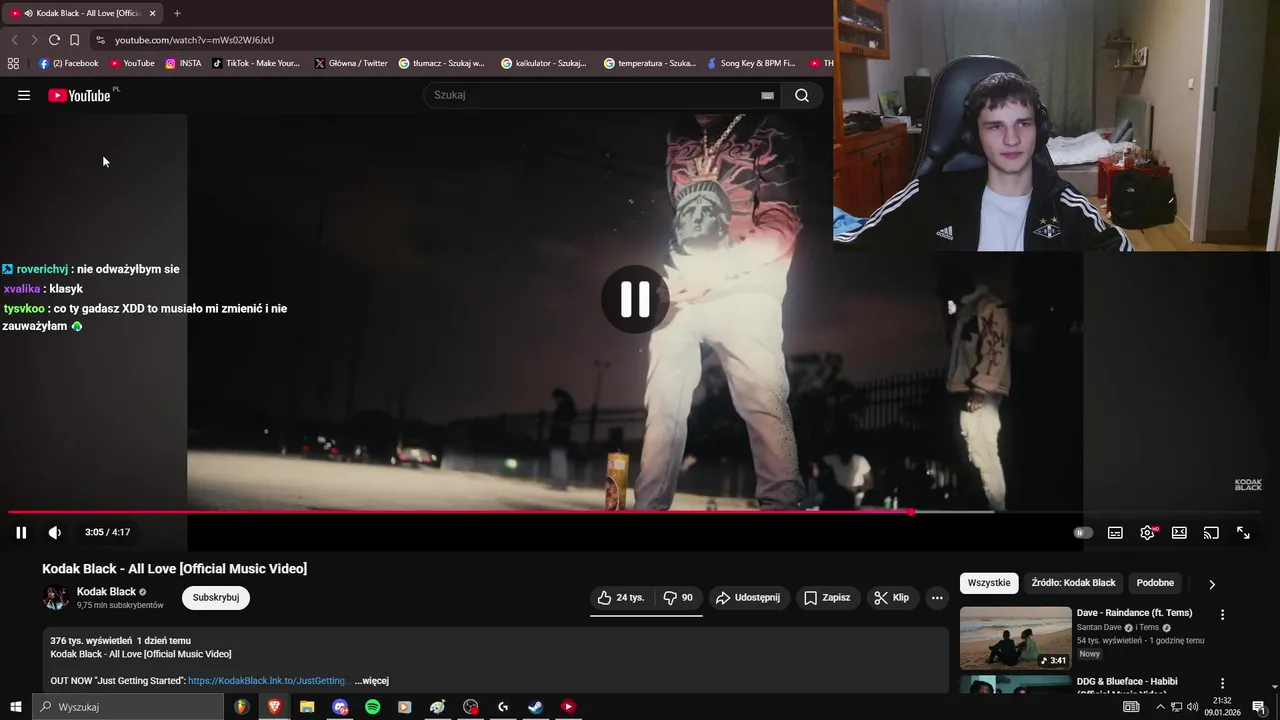Viewport: 1280px width, 720px height.
Task: Open the Dave - Raindance (ft. Tems) title
Action: click(x=1134, y=613)
